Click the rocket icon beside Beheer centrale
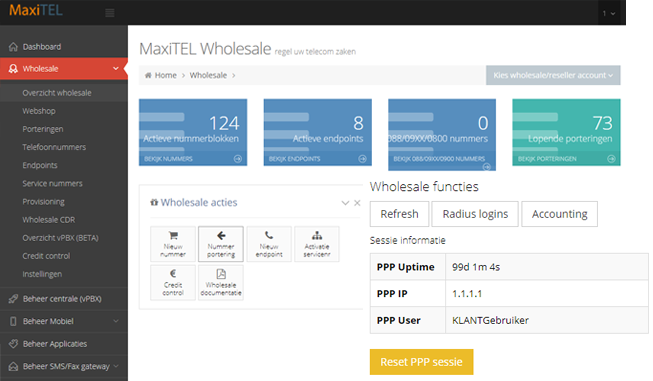The image size is (653, 381). (13, 299)
